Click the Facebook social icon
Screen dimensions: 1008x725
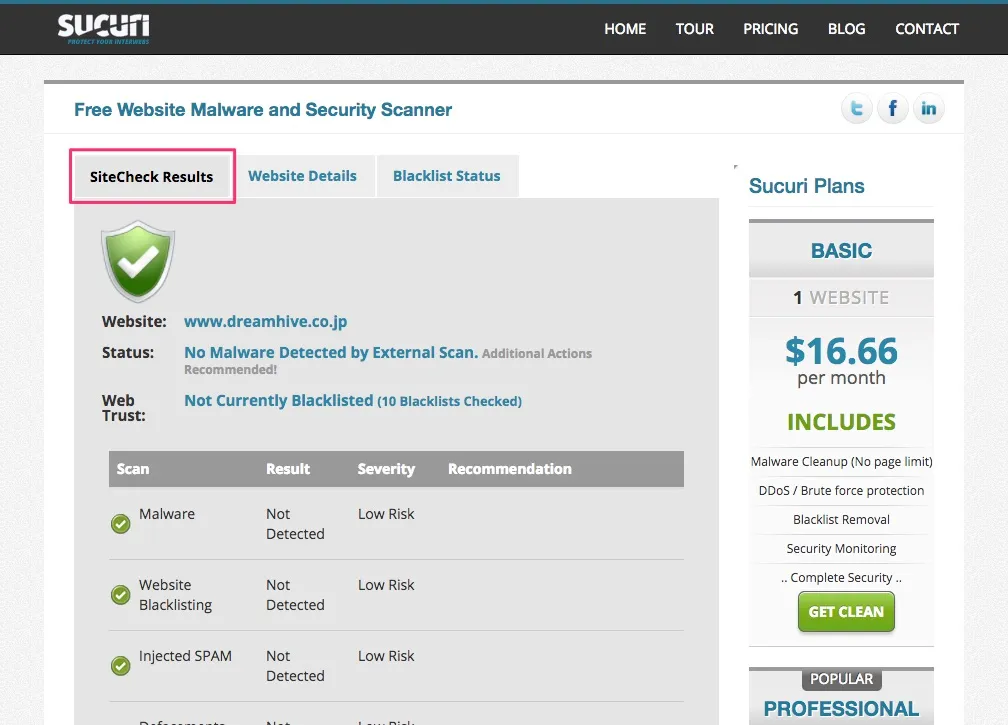[x=892, y=109]
